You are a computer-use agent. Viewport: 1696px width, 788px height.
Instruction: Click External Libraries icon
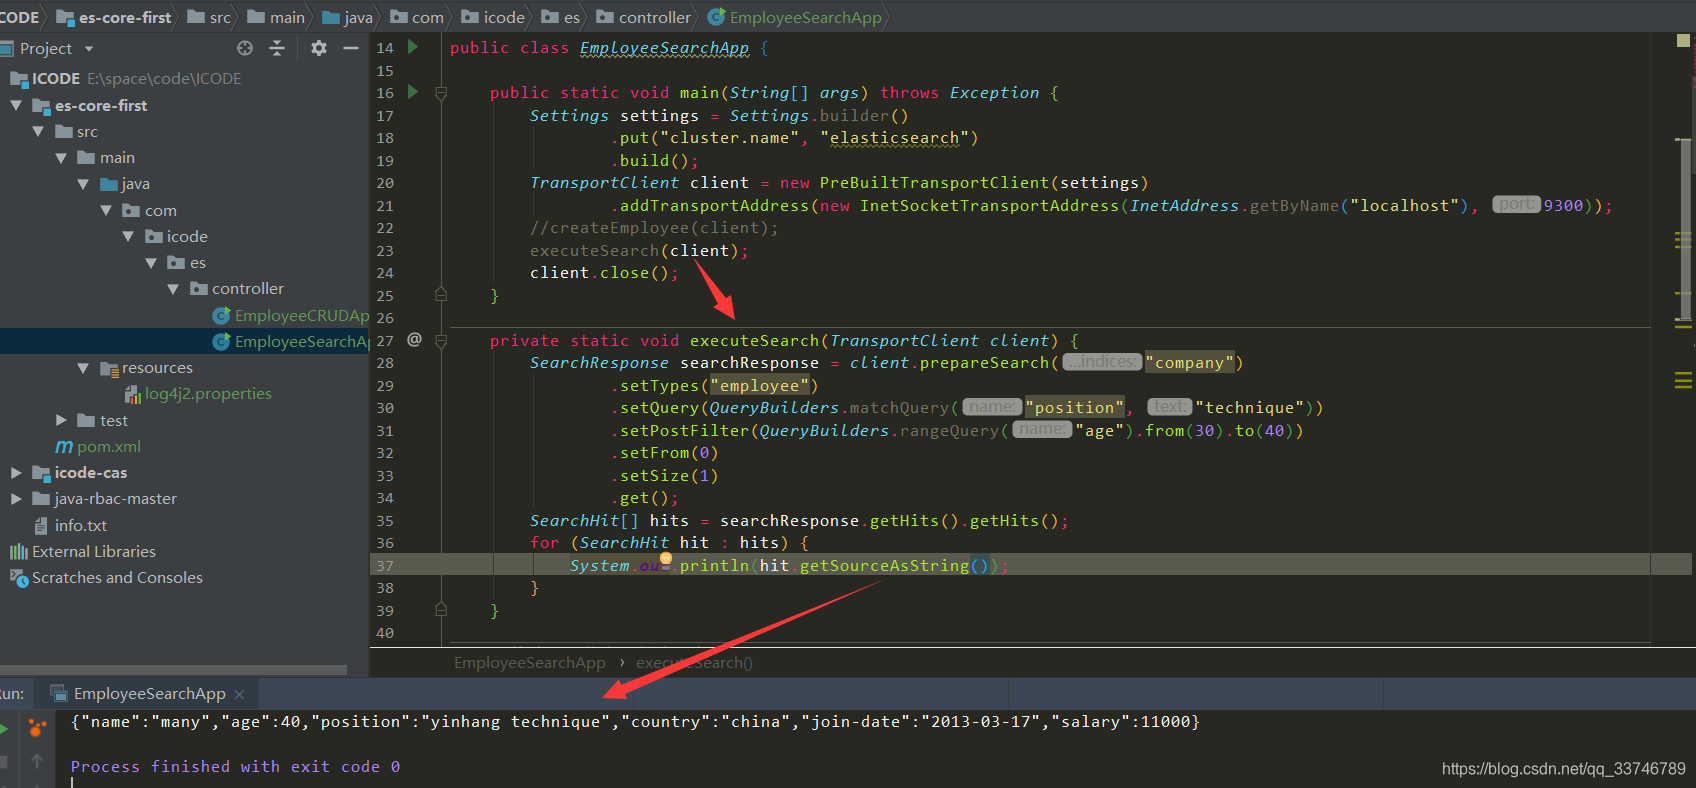tap(18, 552)
